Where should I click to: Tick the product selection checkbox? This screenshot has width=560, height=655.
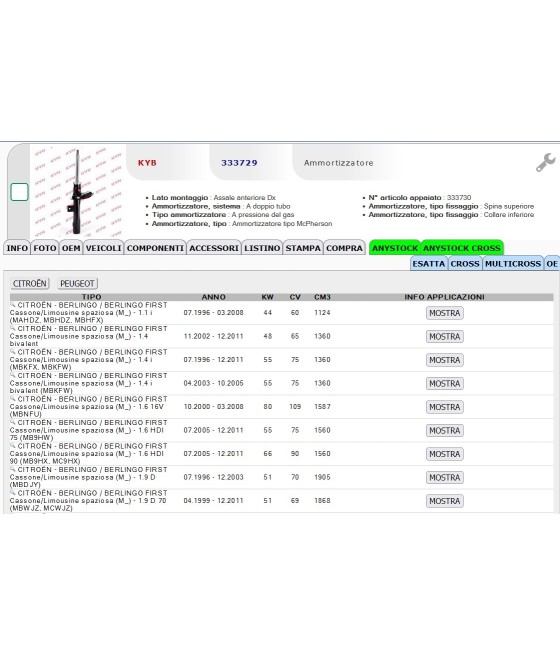point(19,192)
